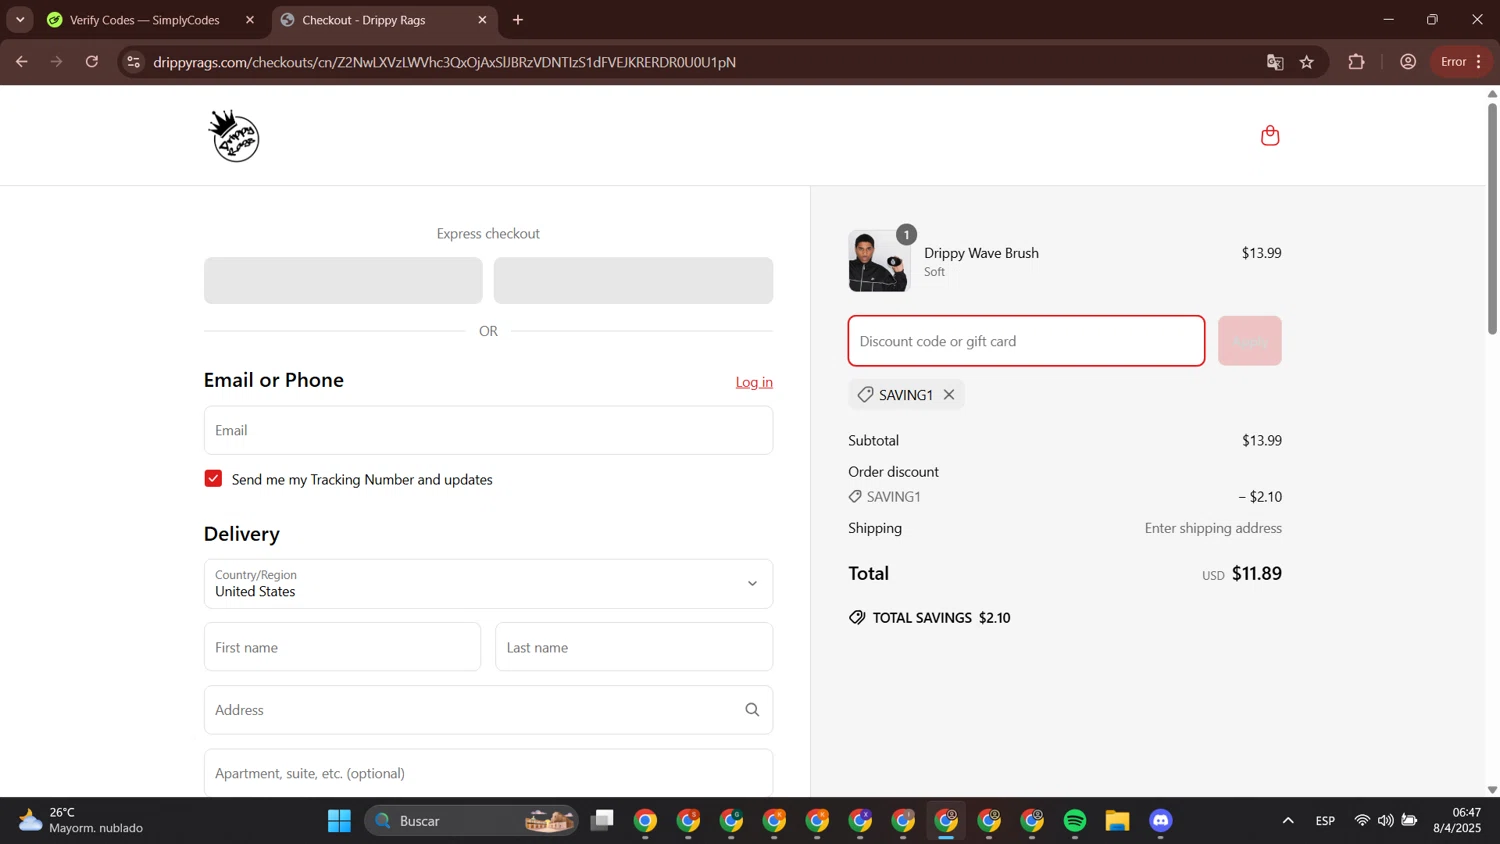Click the ESP language indicator
The width and height of the screenshot is (1500, 844).
tap(1325, 821)
